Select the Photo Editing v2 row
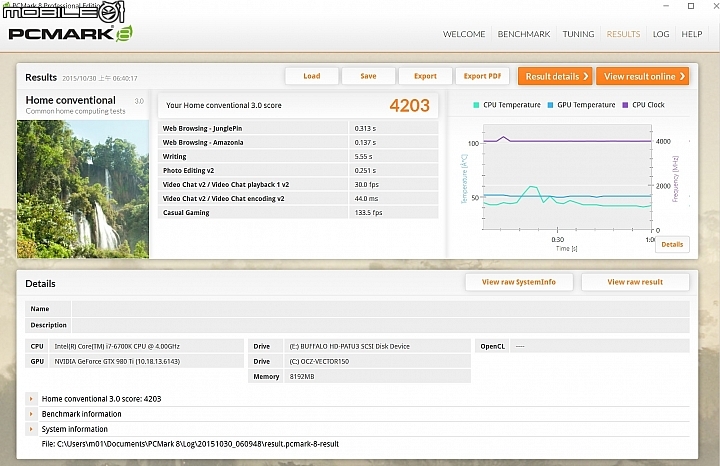720x466 pixels. coord(298,170)
